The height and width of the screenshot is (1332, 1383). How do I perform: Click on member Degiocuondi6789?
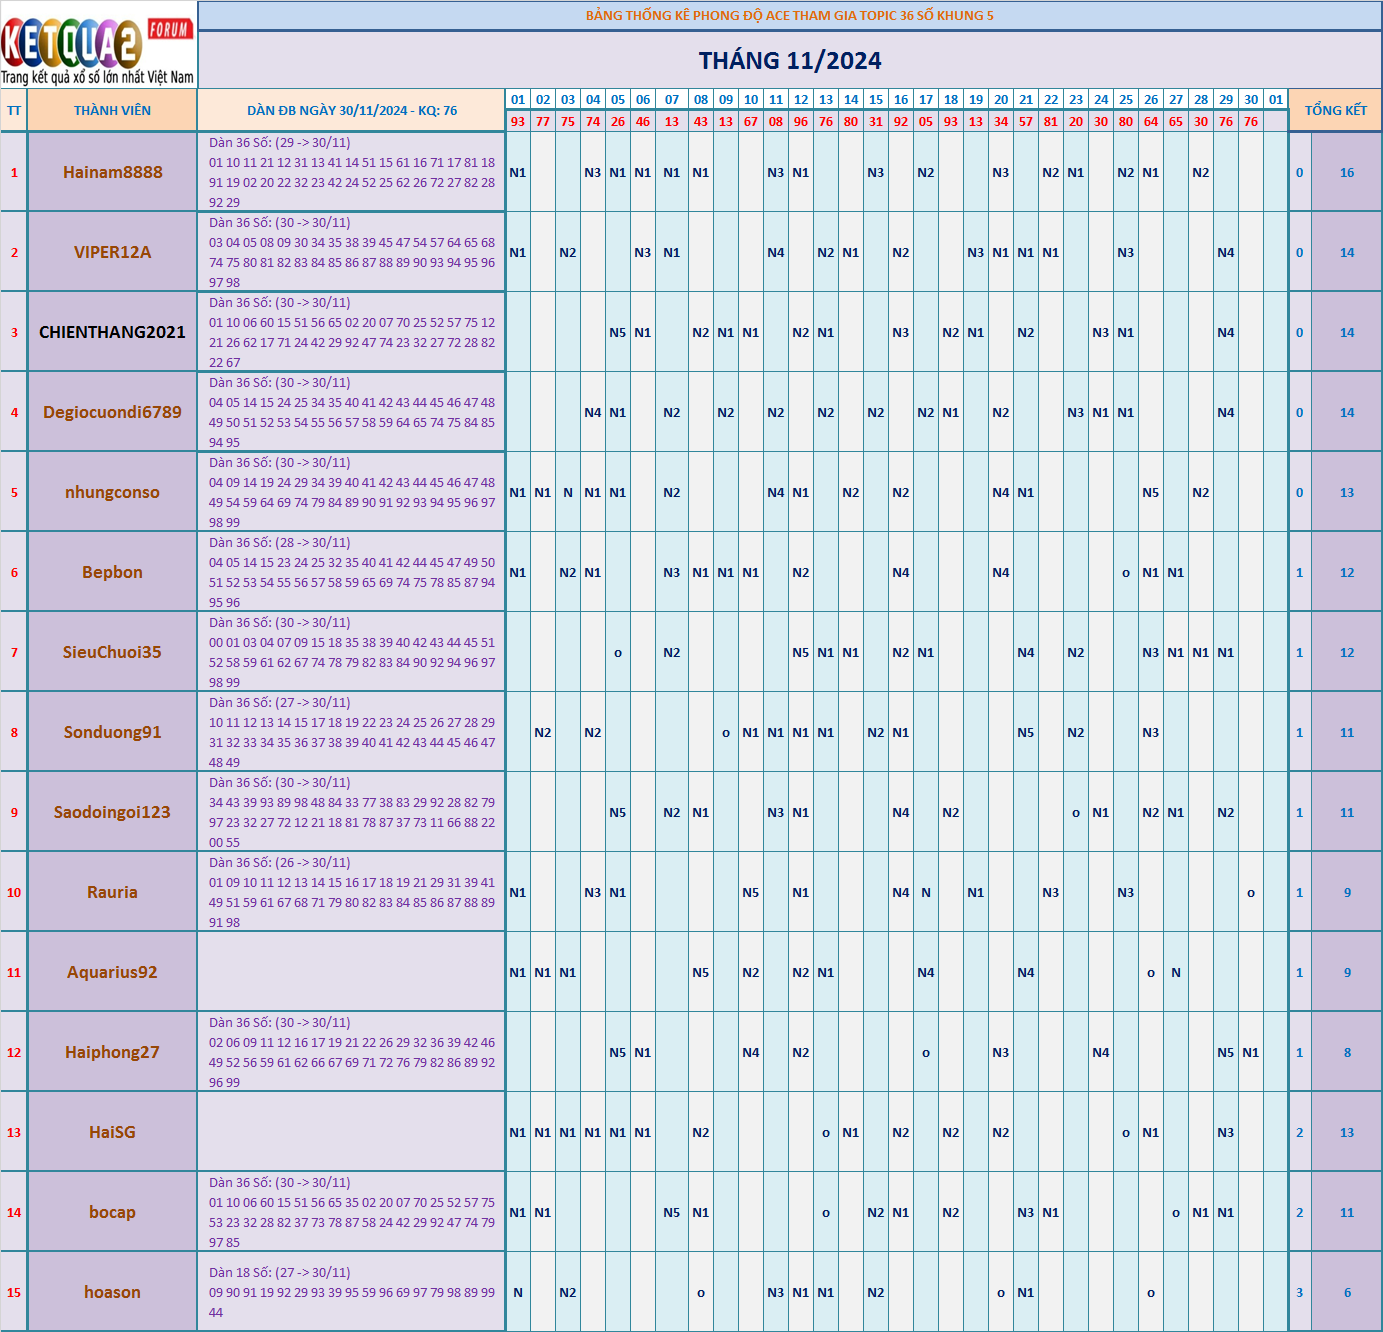(x=112, y=412)
